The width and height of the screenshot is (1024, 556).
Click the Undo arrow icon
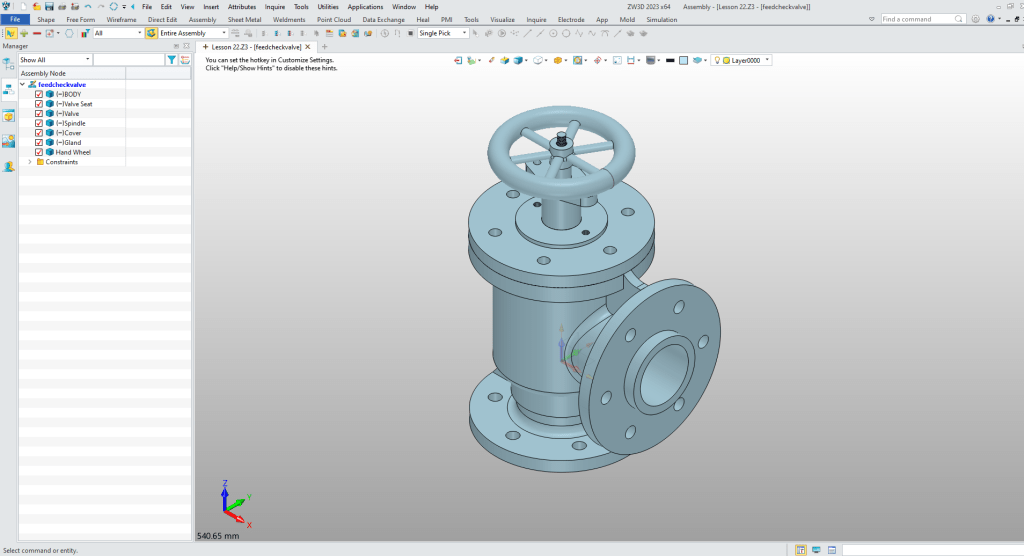[x=88, y=6]
